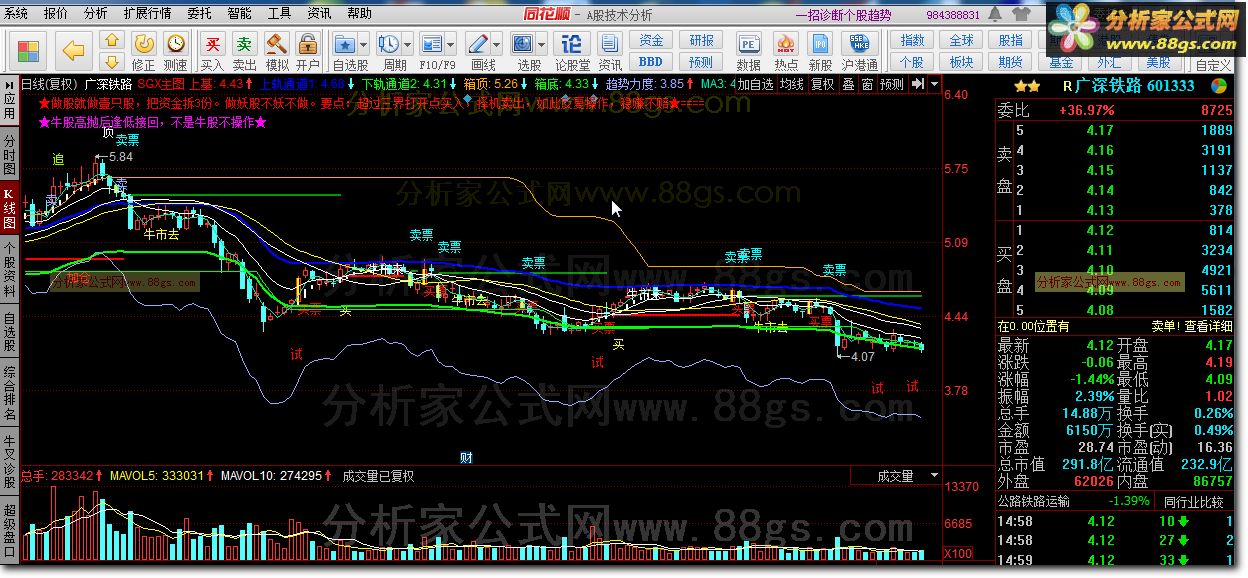1248x578 pixels.
Task: Toggle the 均线 (moving average) display
Action: click(793, 85)
